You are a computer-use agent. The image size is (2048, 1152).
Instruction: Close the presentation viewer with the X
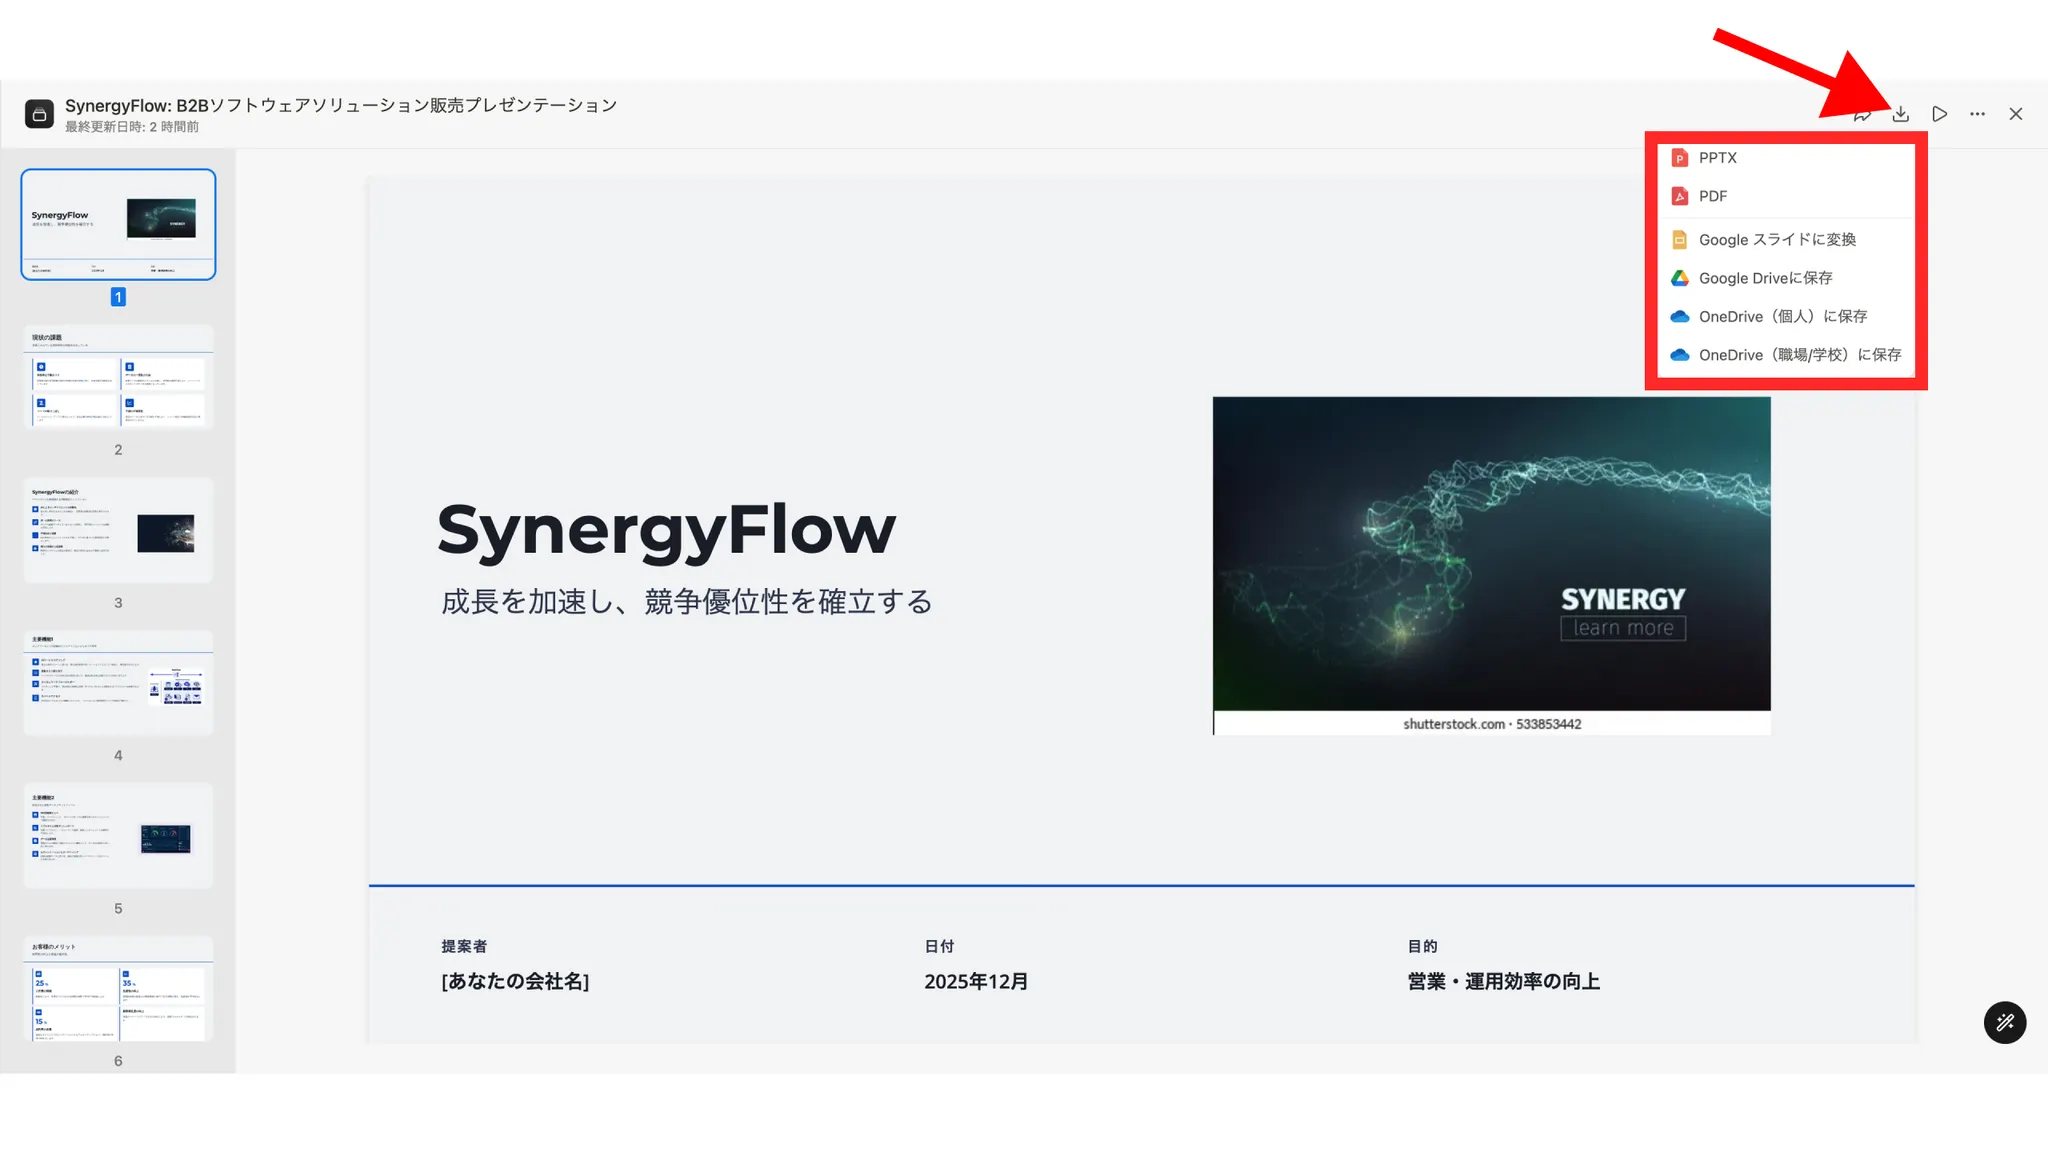click(2015, 114)
